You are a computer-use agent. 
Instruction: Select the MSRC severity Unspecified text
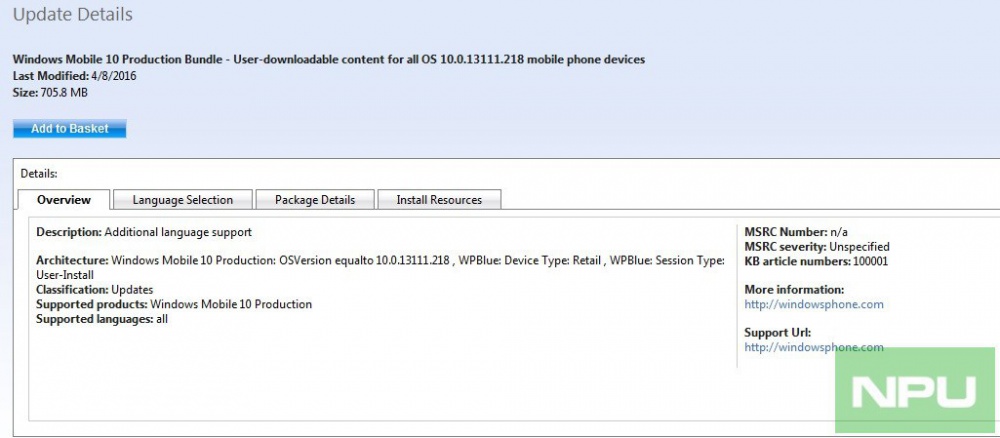coord(817,247)
